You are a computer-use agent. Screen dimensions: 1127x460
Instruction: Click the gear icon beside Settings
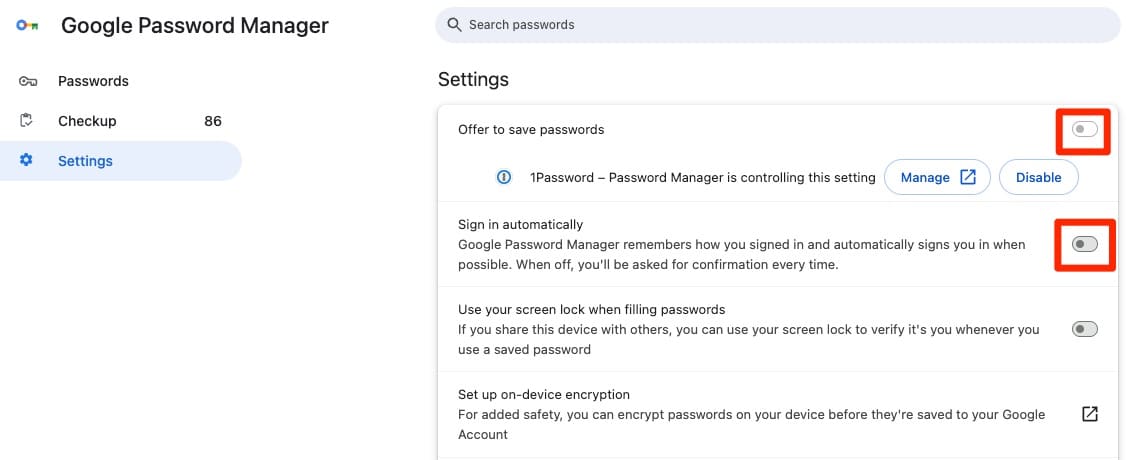pos(27,160)
